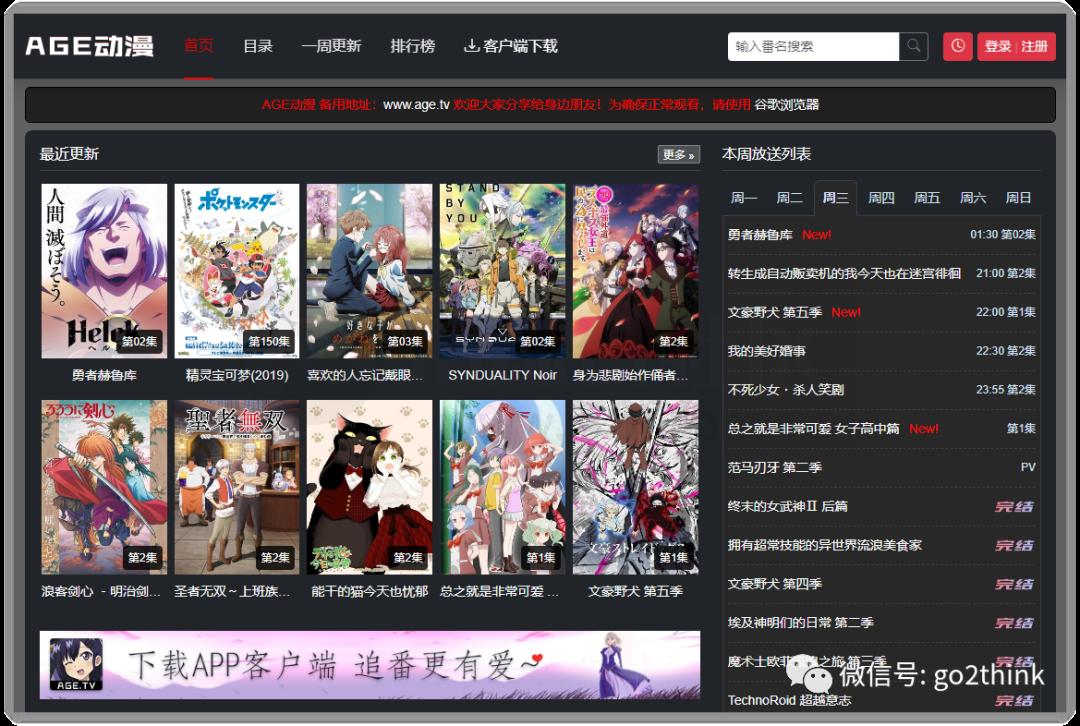Screen dimensions: 1080x726
Task: Focus the 输入番名搜索 search field
Action: click(813, 46)
